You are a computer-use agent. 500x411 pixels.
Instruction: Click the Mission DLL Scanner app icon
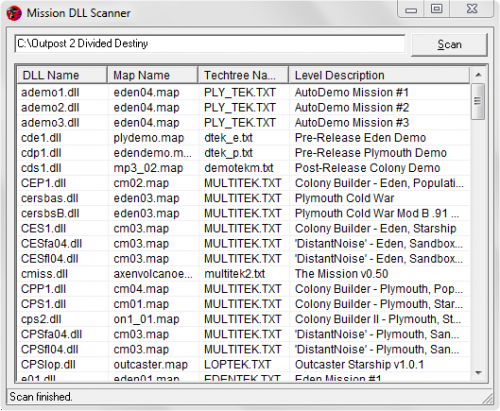click(14, 13)
